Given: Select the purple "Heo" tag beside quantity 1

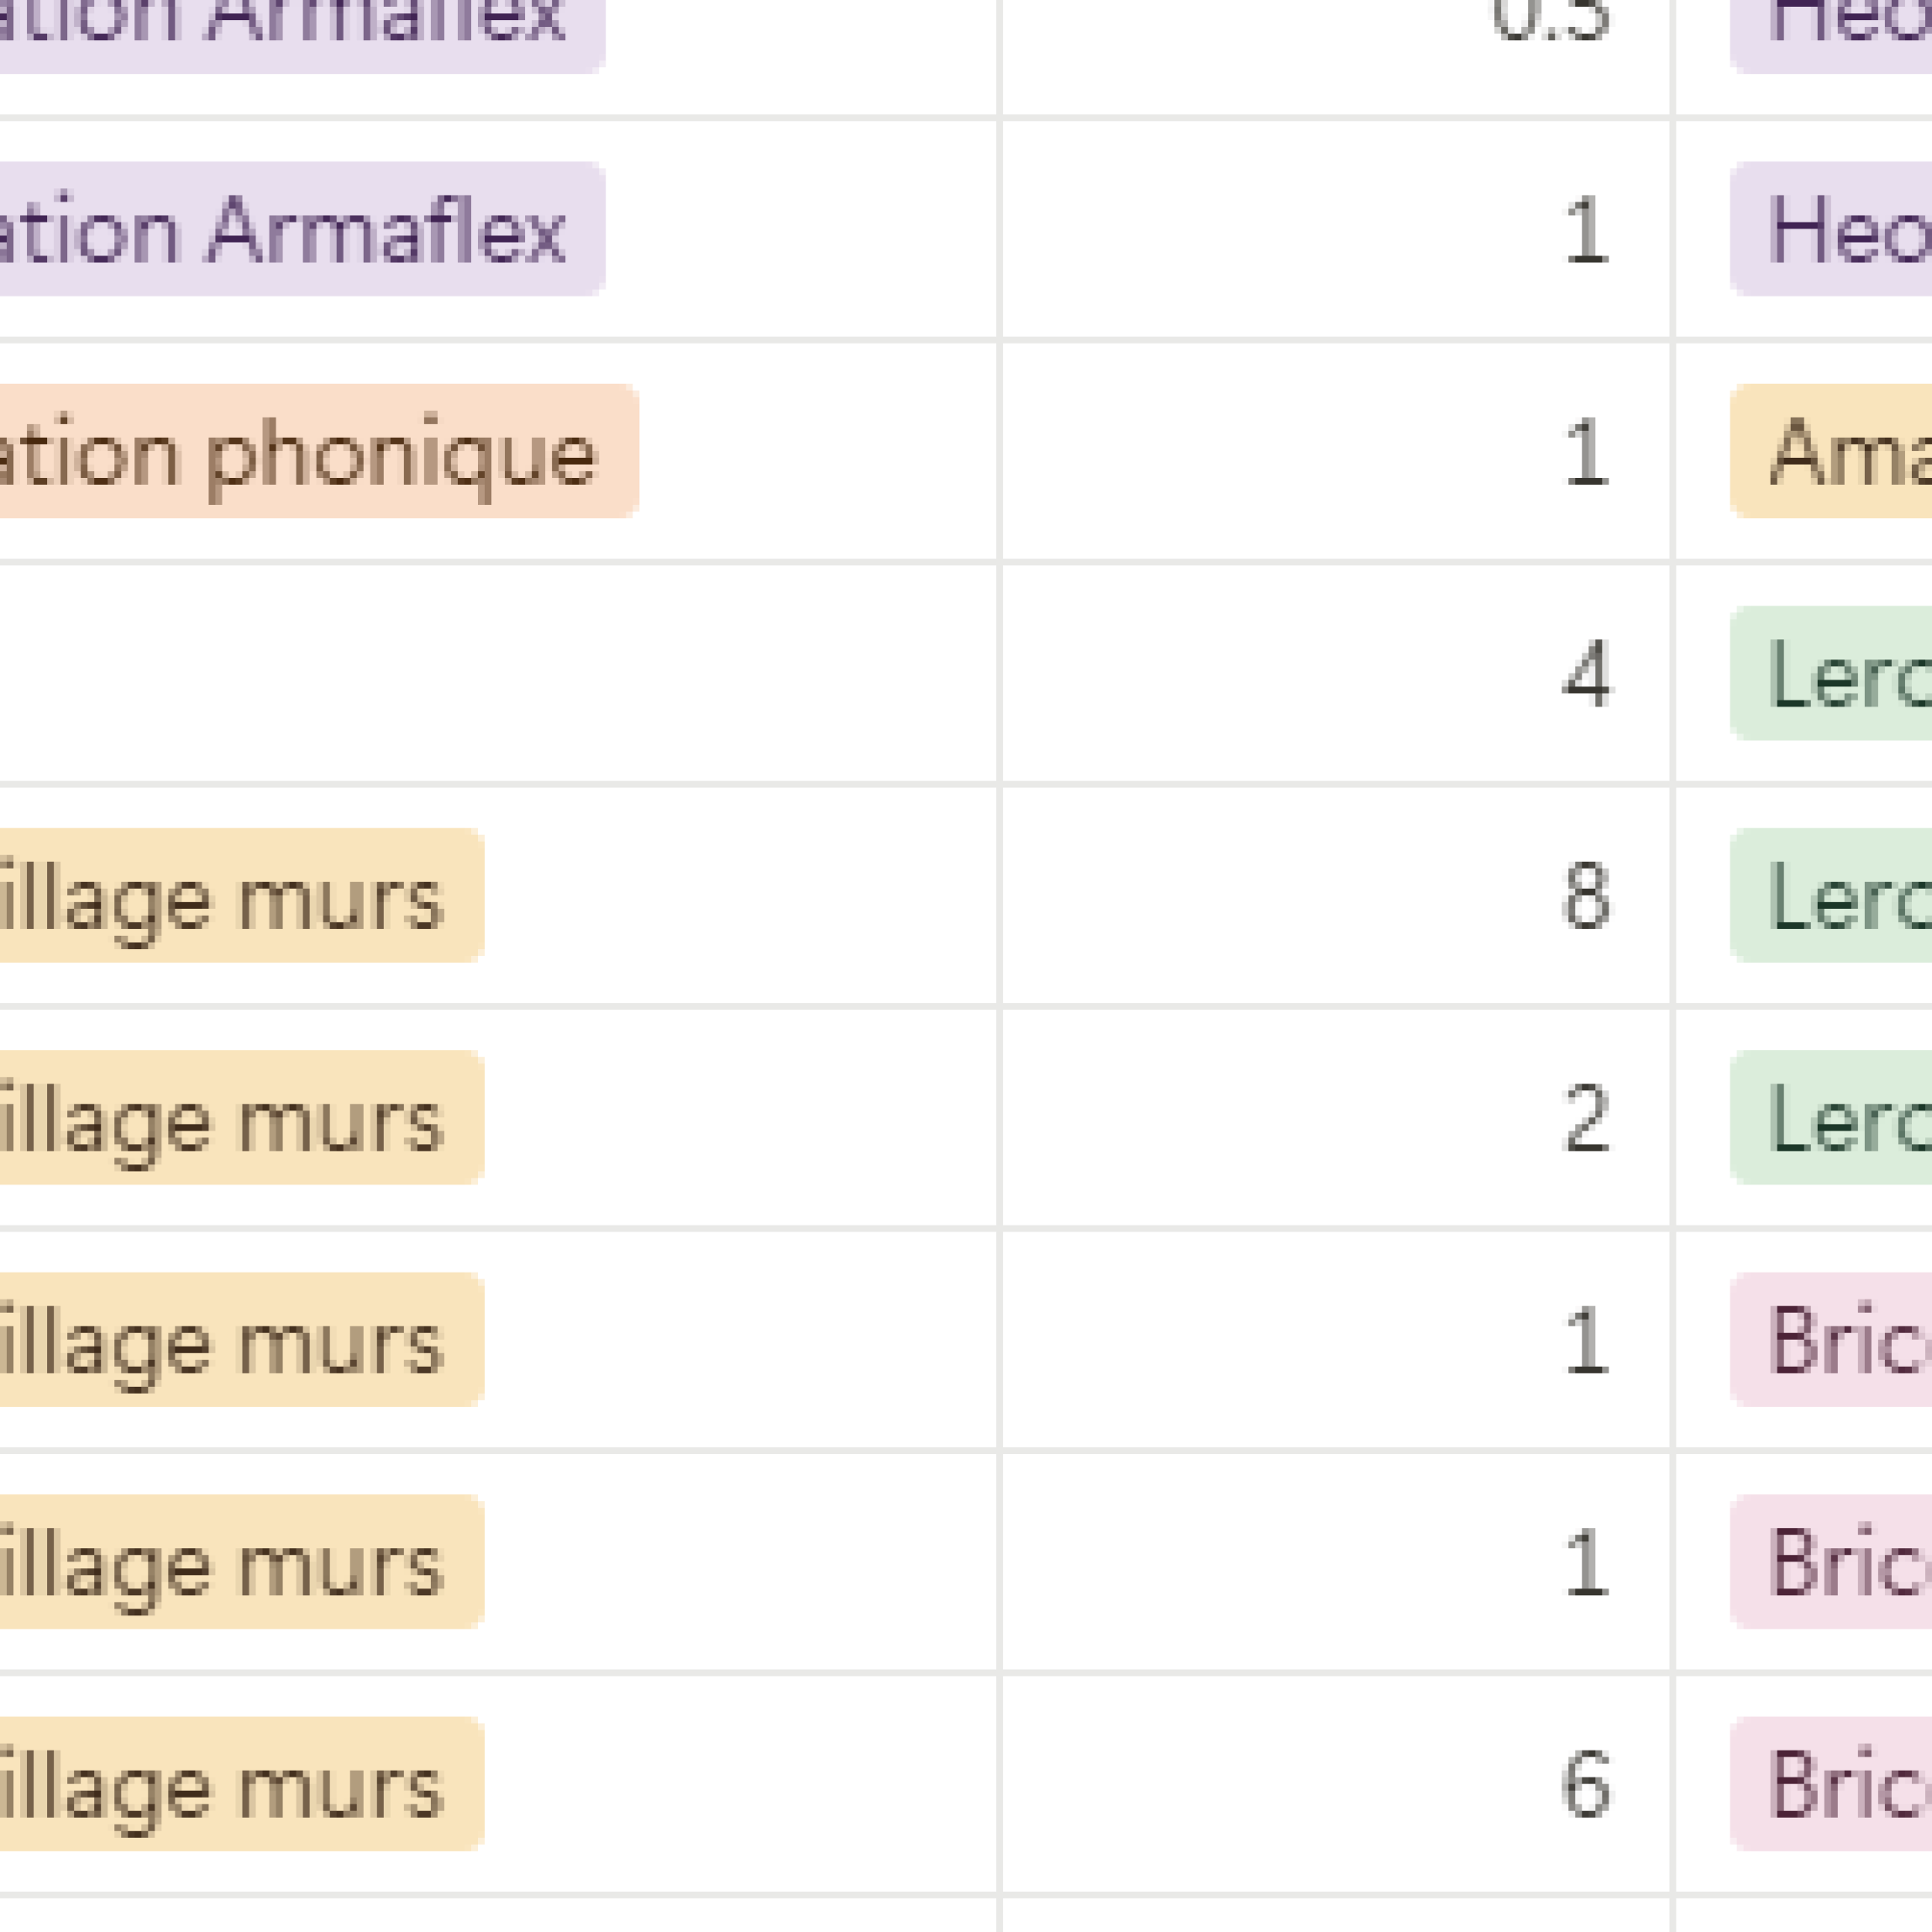Looking at the screenshot, I should point(1840,229).
